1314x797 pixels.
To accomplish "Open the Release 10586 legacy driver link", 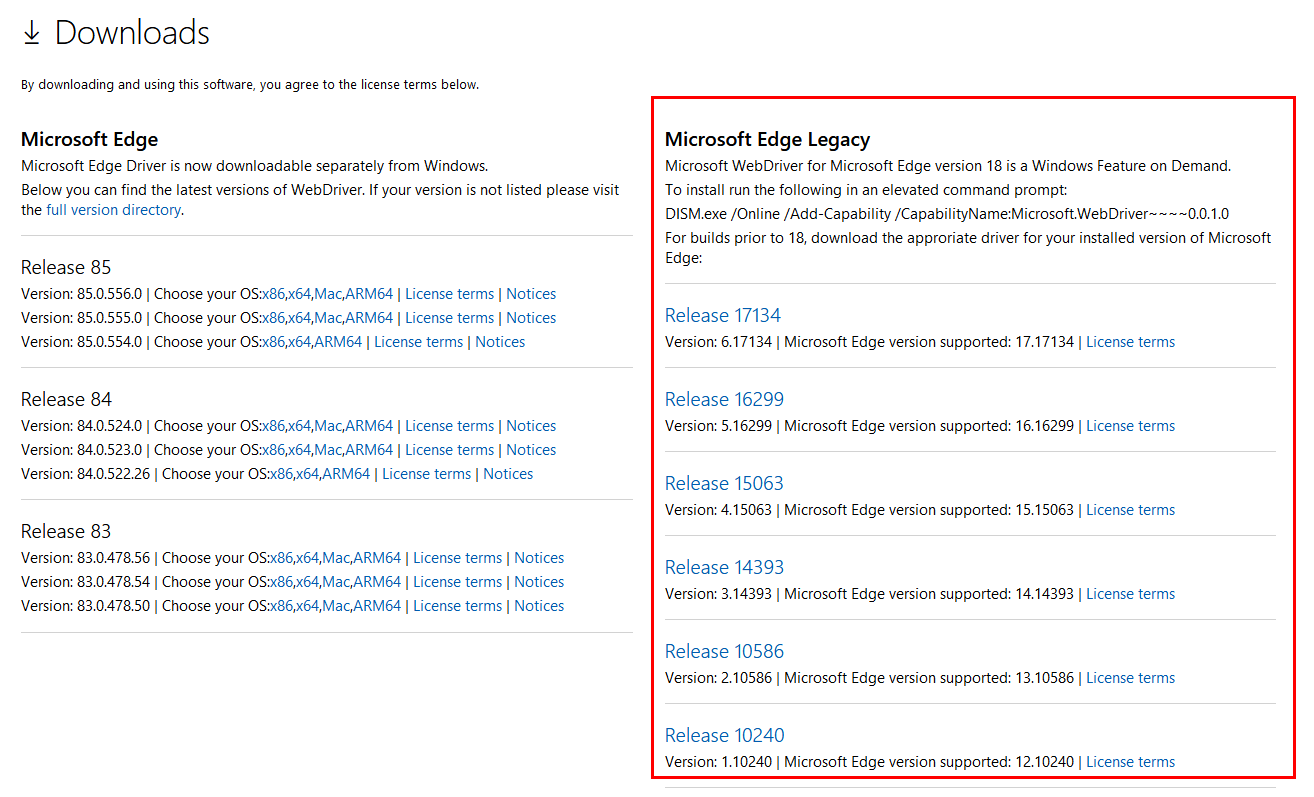I will (724, 651).
